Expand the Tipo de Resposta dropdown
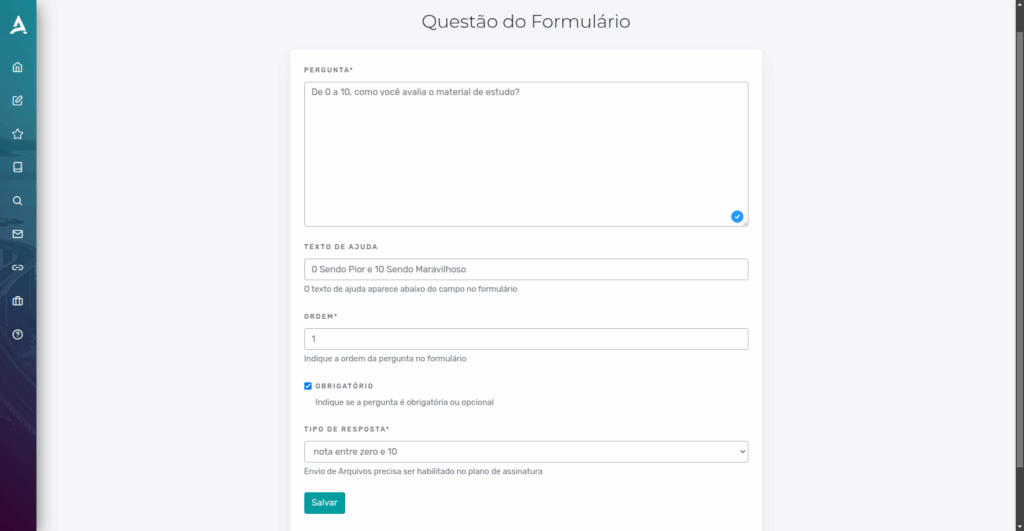This screenshot has width=1024, height=531. (526, 452)
